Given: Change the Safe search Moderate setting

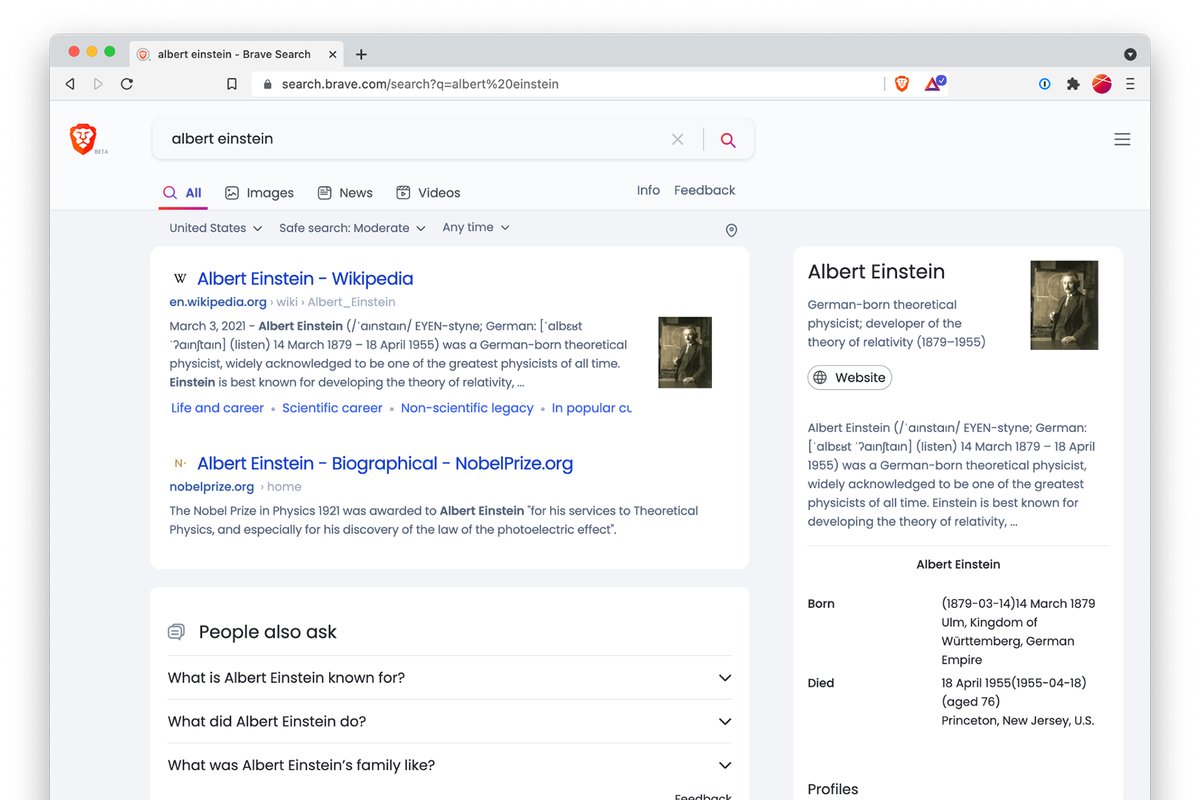Looking at the screenshot, I should click(352, 227).
